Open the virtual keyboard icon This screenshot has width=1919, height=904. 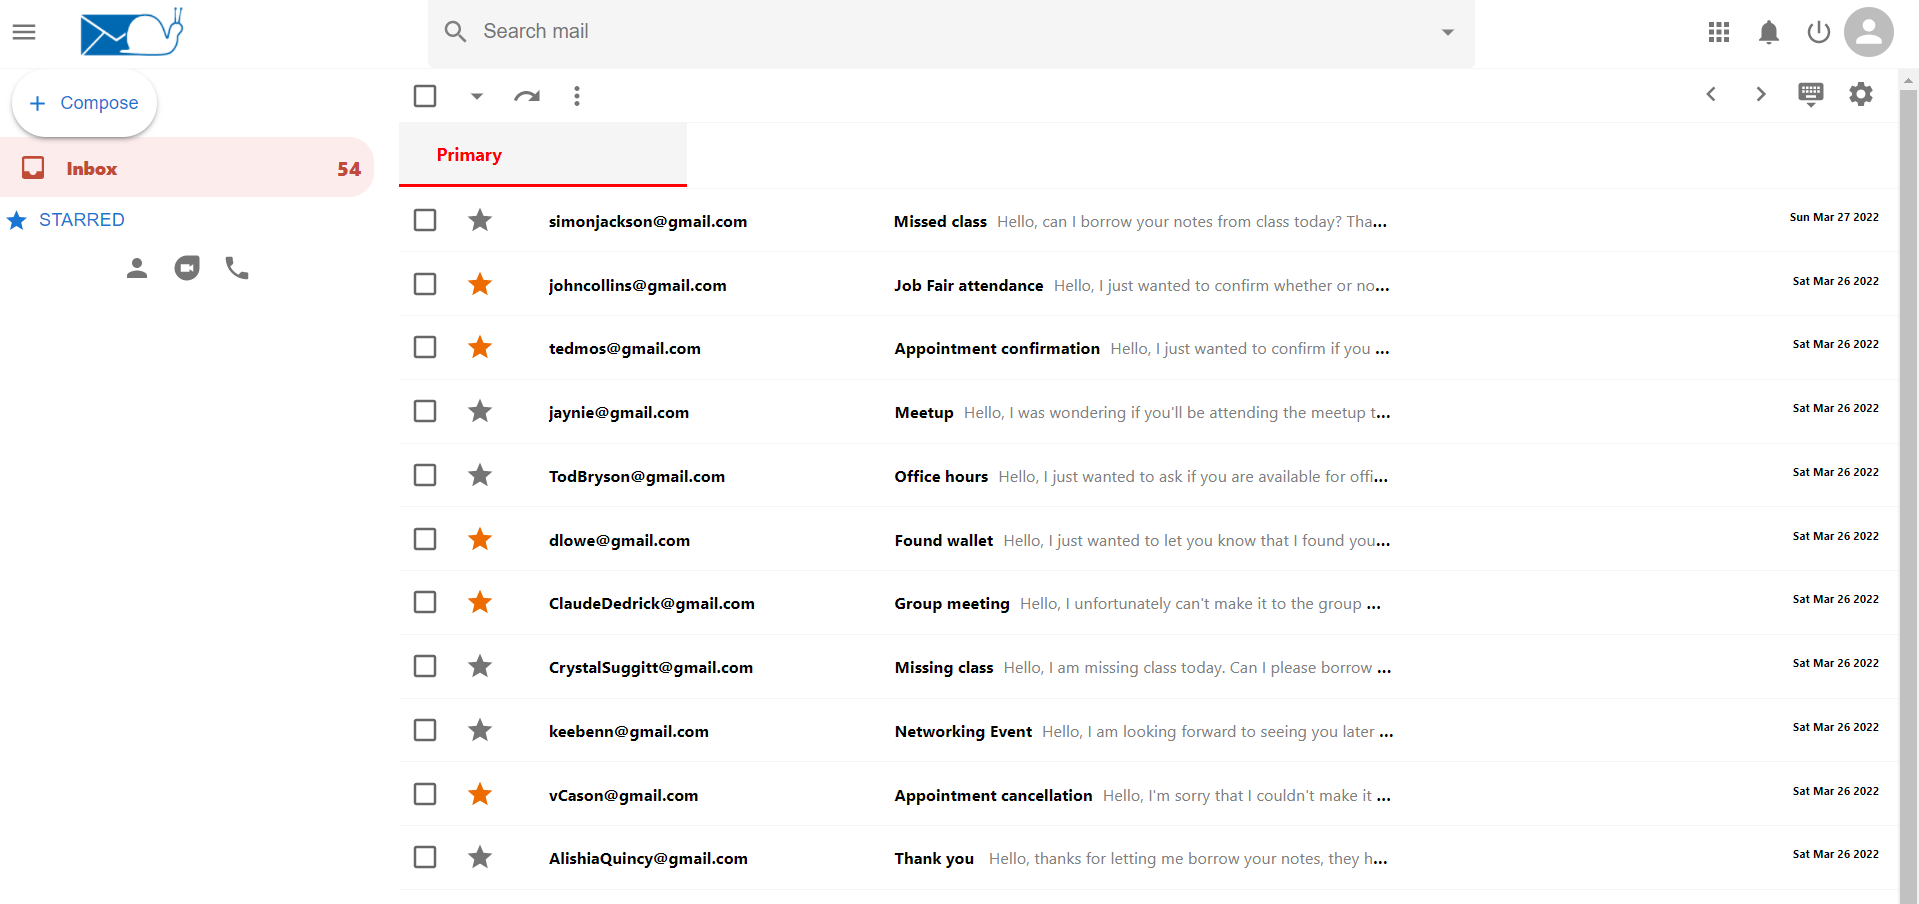(1810, 94)
